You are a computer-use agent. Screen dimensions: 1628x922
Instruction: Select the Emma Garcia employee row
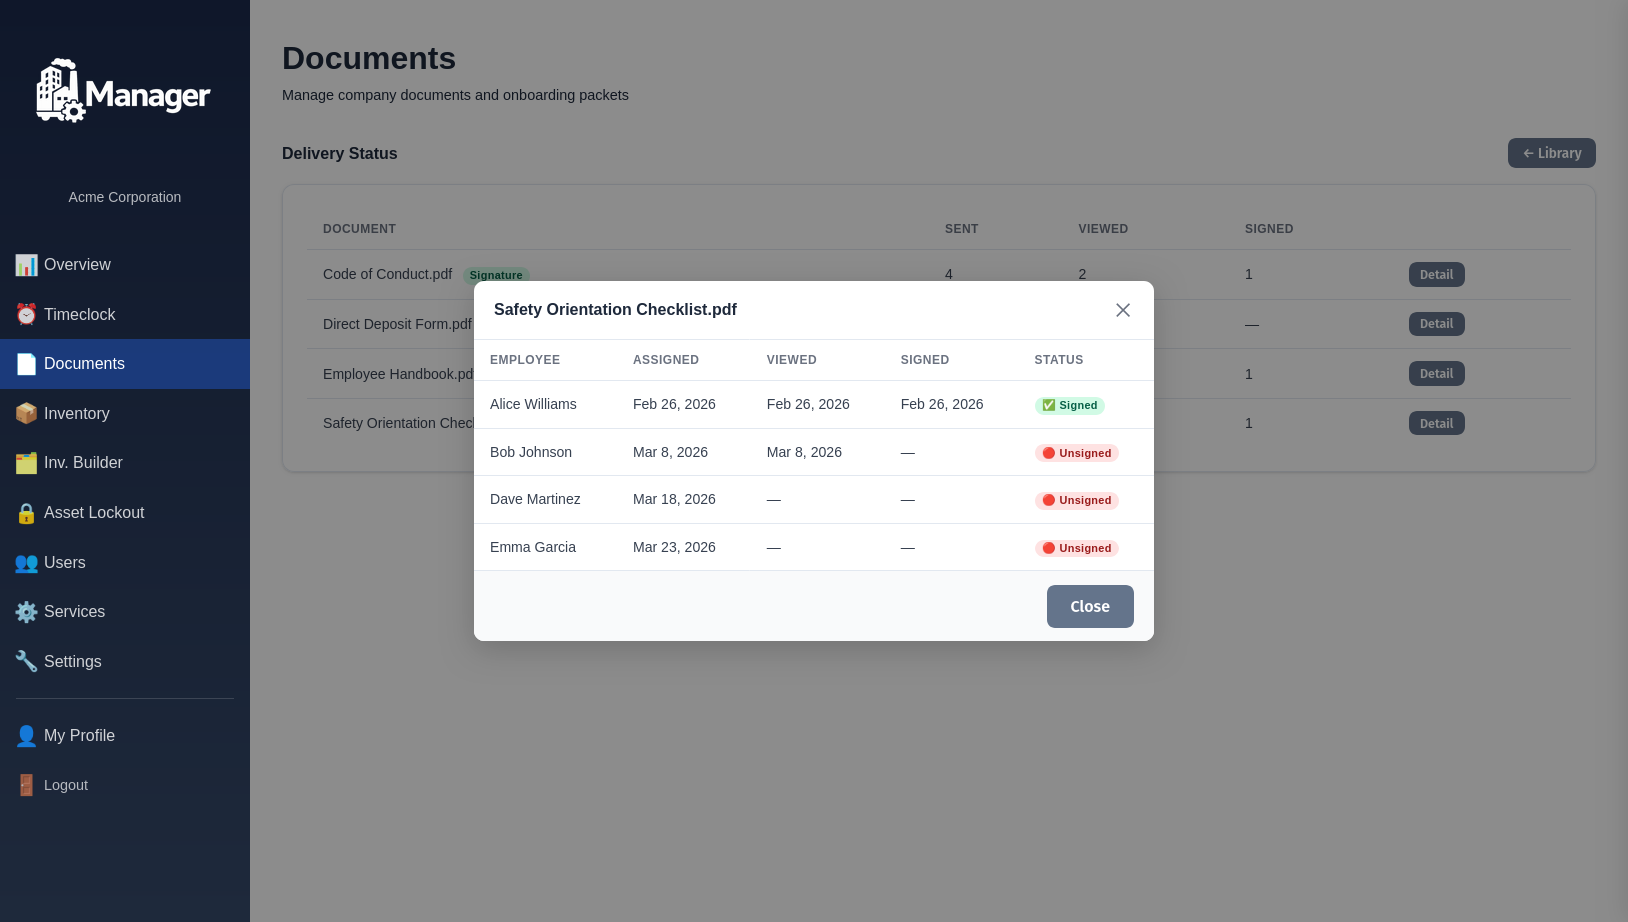click(x=533, y=547)
